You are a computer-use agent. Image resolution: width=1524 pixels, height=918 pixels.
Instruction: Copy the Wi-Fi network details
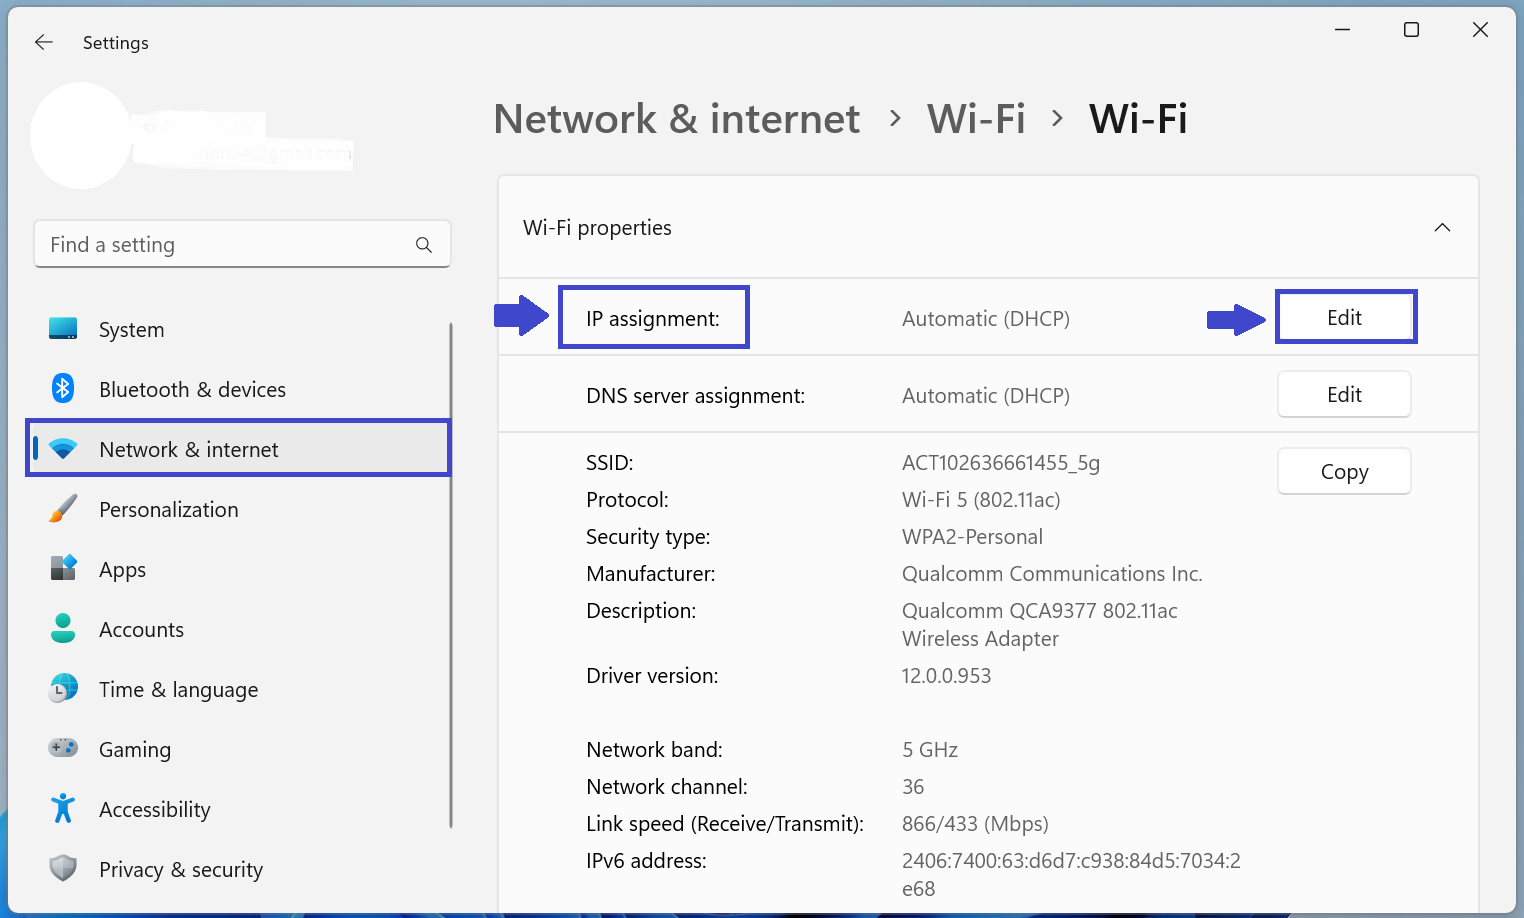pyautogui.click(x=1343, y=471)
